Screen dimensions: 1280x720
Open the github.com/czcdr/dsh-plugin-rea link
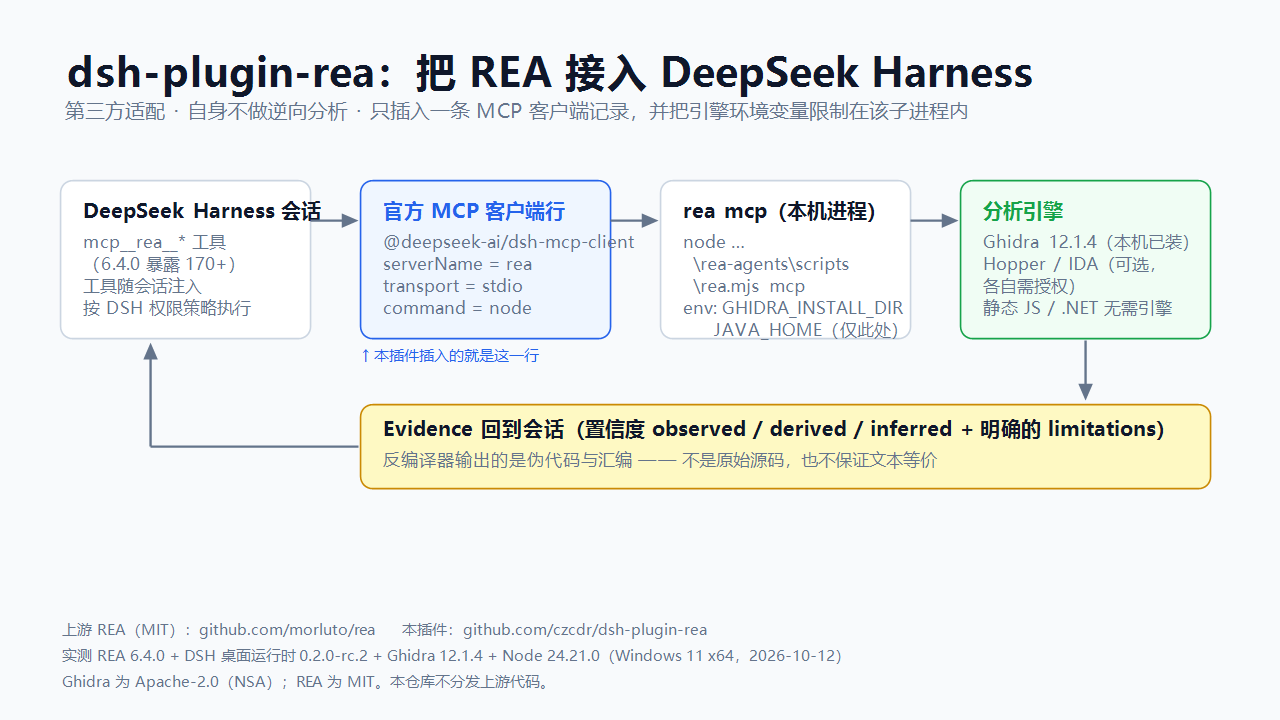584,630
